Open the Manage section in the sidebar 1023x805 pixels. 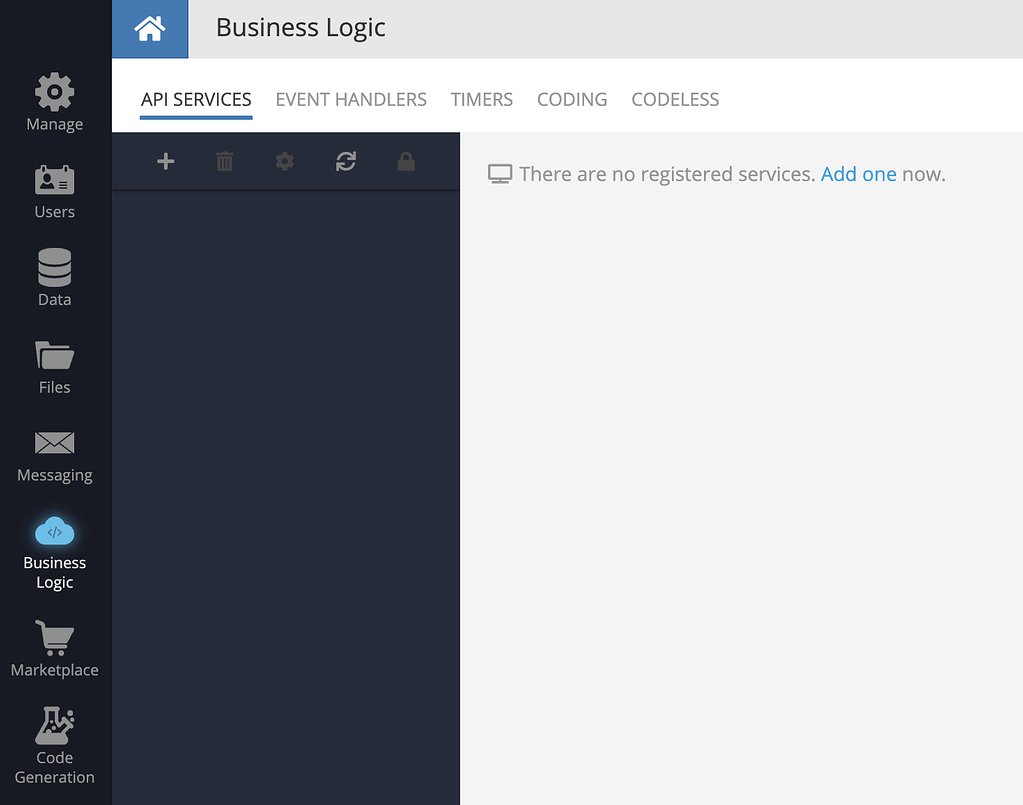point(54,100)
